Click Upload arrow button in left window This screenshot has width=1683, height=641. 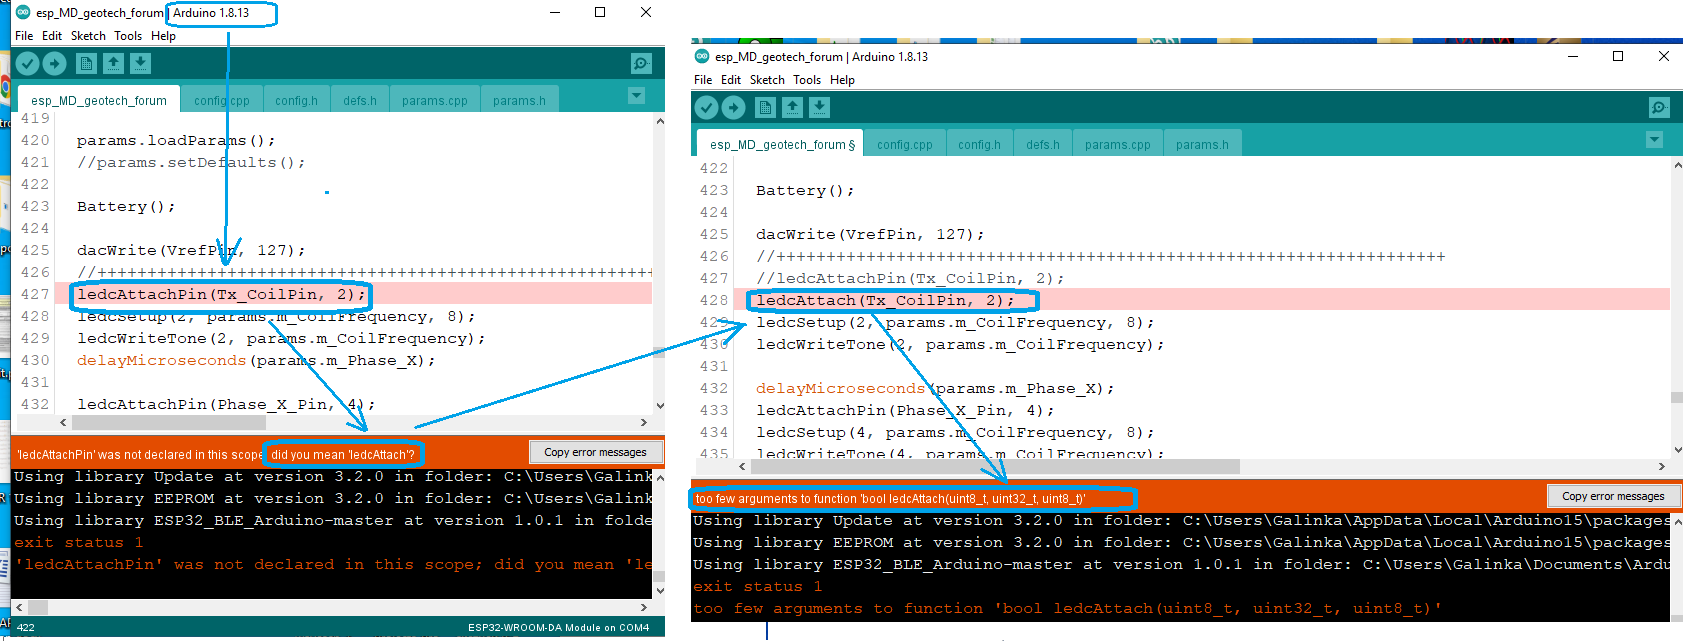point(55,64)
